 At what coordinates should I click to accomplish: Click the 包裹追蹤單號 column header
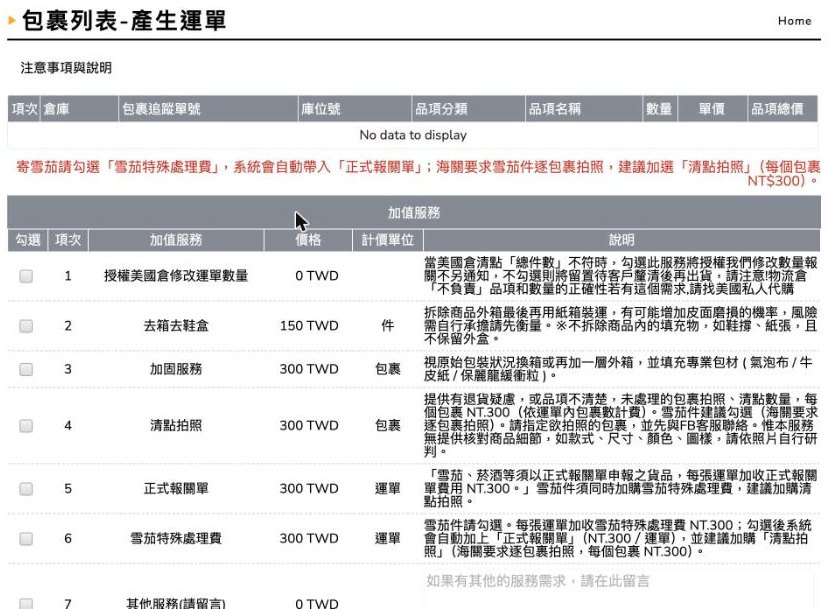(208, 109)
